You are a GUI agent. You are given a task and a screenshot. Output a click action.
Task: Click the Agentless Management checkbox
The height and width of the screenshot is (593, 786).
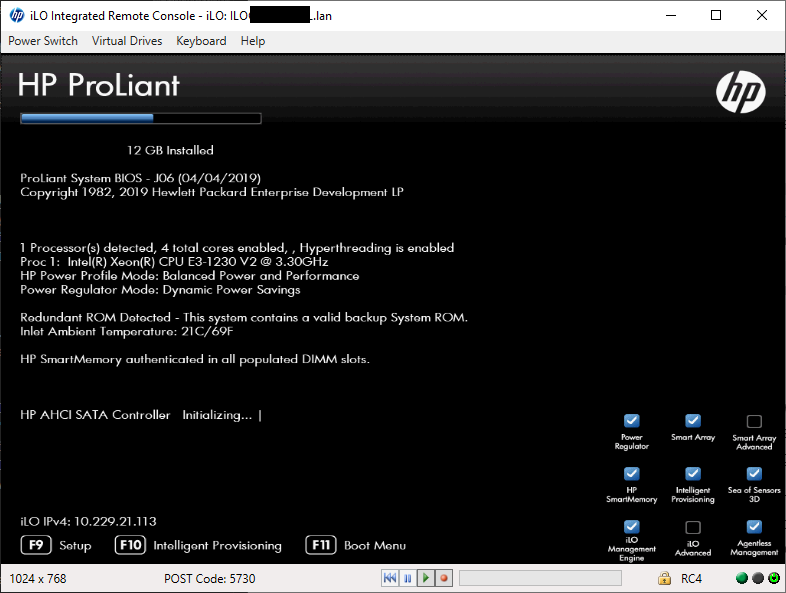(754, 526)
